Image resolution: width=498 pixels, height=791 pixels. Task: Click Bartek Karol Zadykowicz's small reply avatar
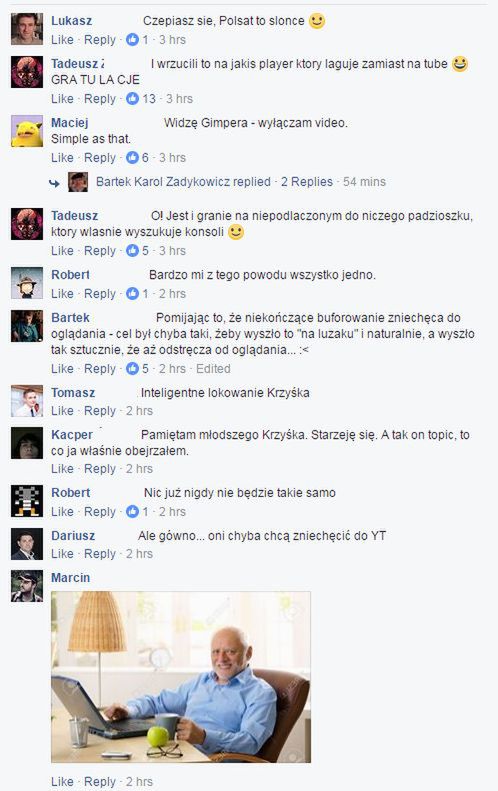coord(78,182)
